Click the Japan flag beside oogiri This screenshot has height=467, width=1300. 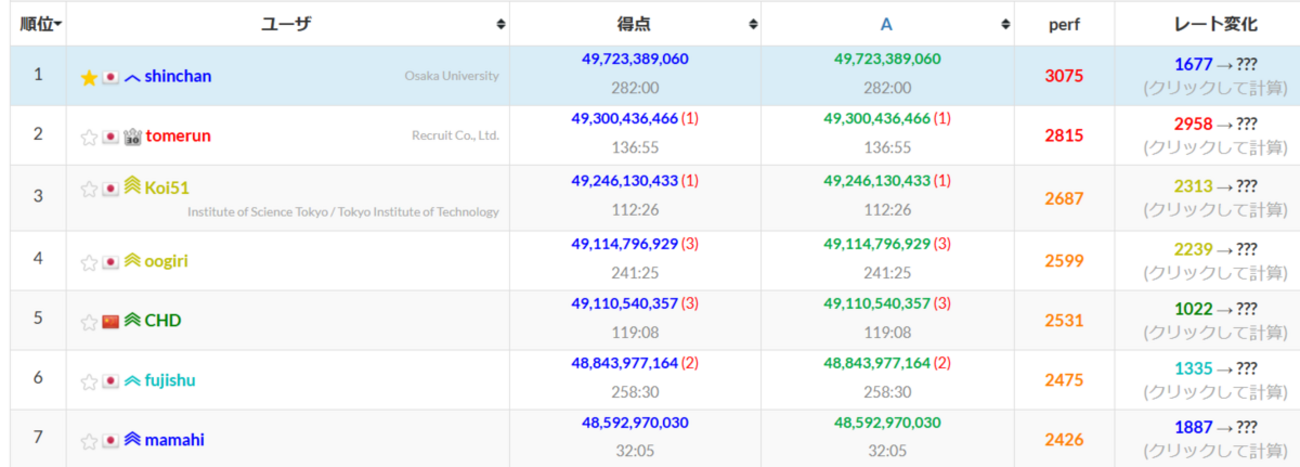pos(111,262)
